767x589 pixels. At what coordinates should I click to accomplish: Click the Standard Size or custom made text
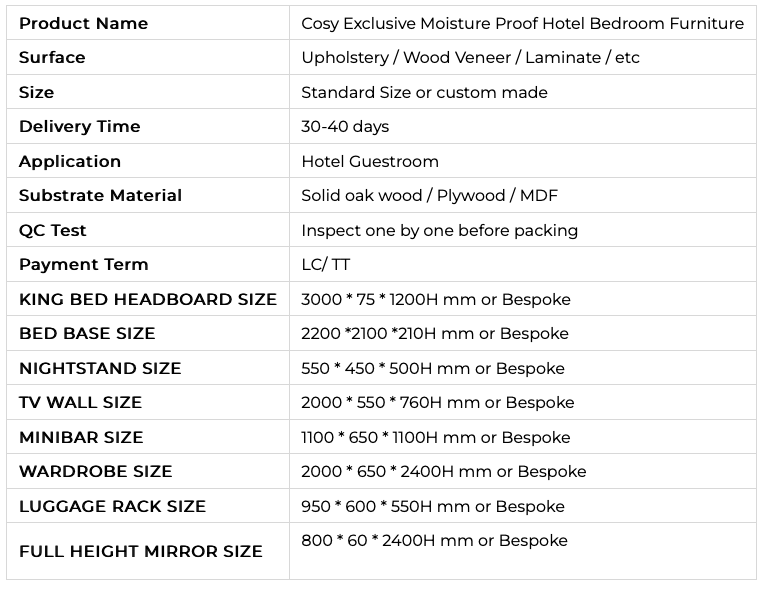click(424, 92)
